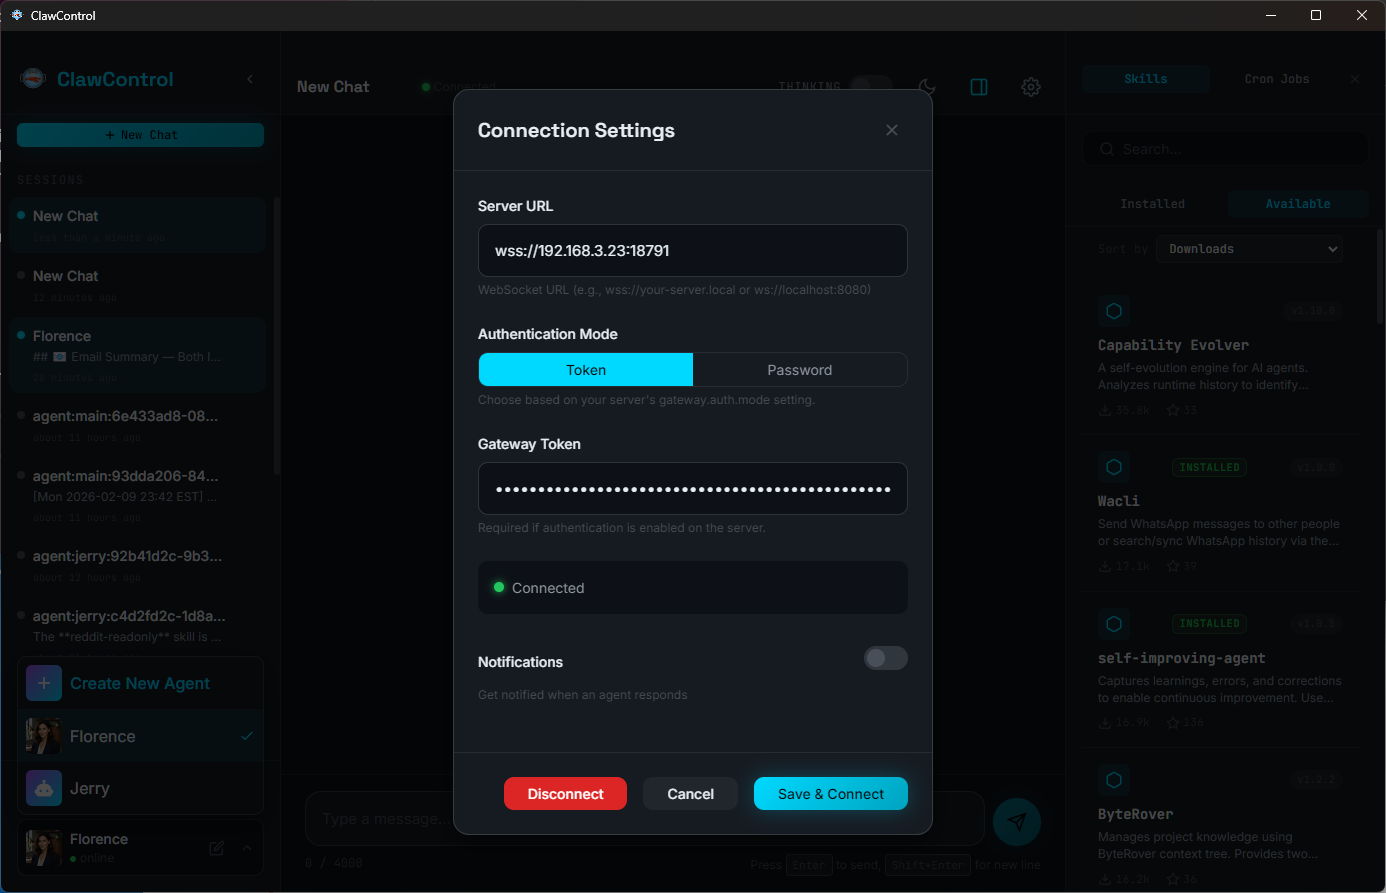Click the search magnifier in the Skills panel

click(x=1106, y=148)
